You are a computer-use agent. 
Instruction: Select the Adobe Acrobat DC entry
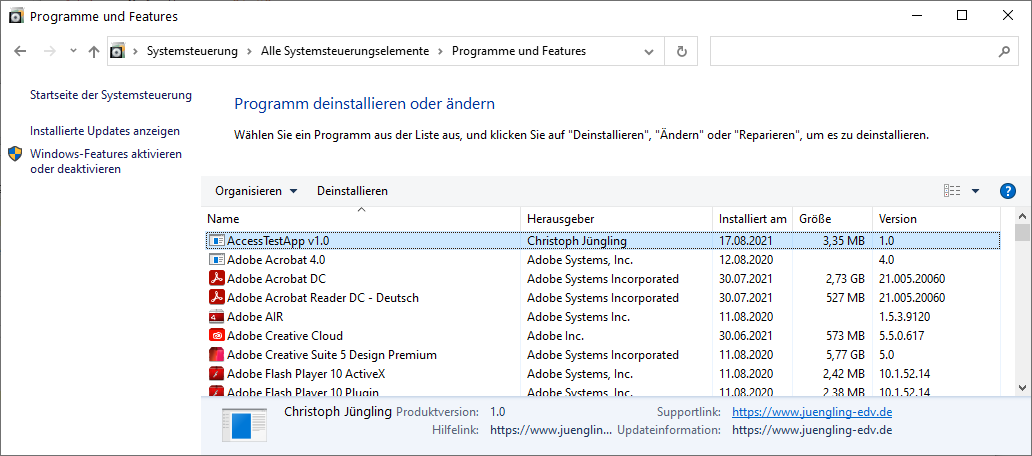(603, 279)
